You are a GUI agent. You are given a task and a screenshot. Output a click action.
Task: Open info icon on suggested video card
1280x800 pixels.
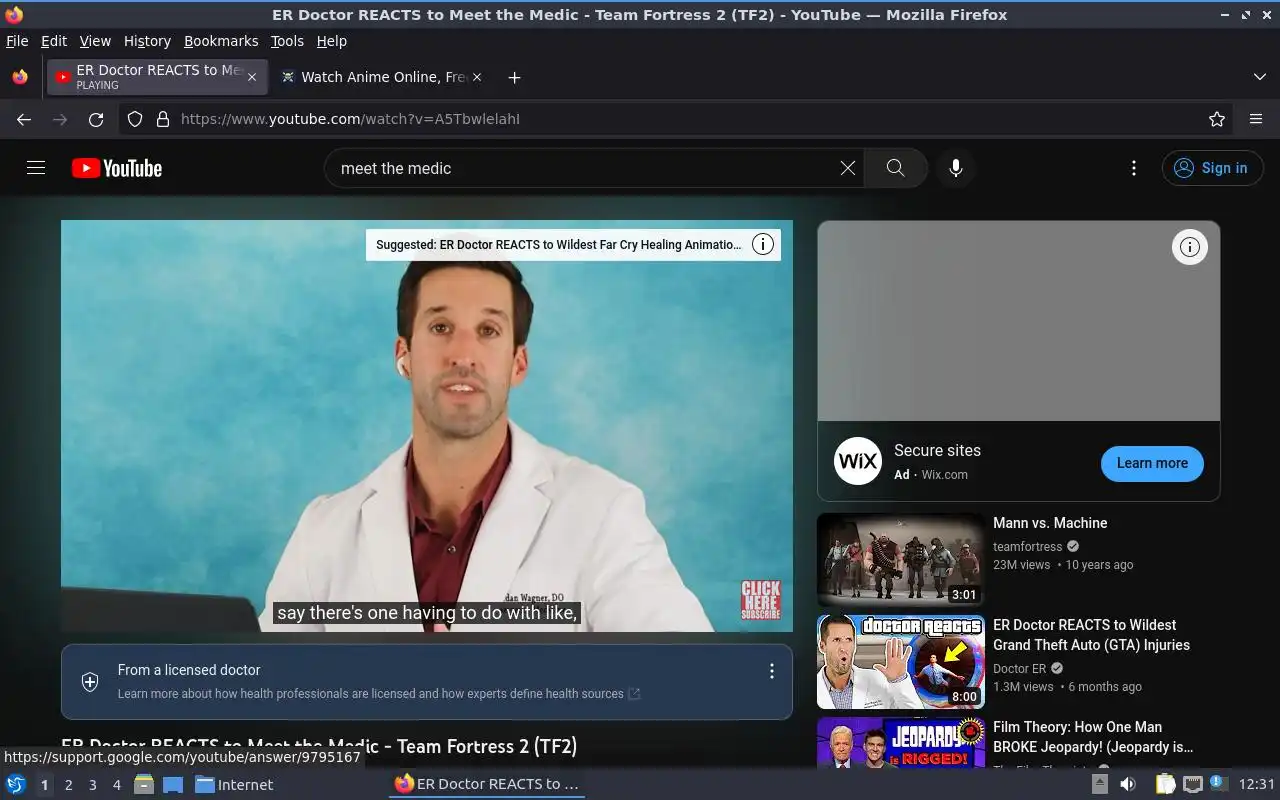[x=763, y=244]
